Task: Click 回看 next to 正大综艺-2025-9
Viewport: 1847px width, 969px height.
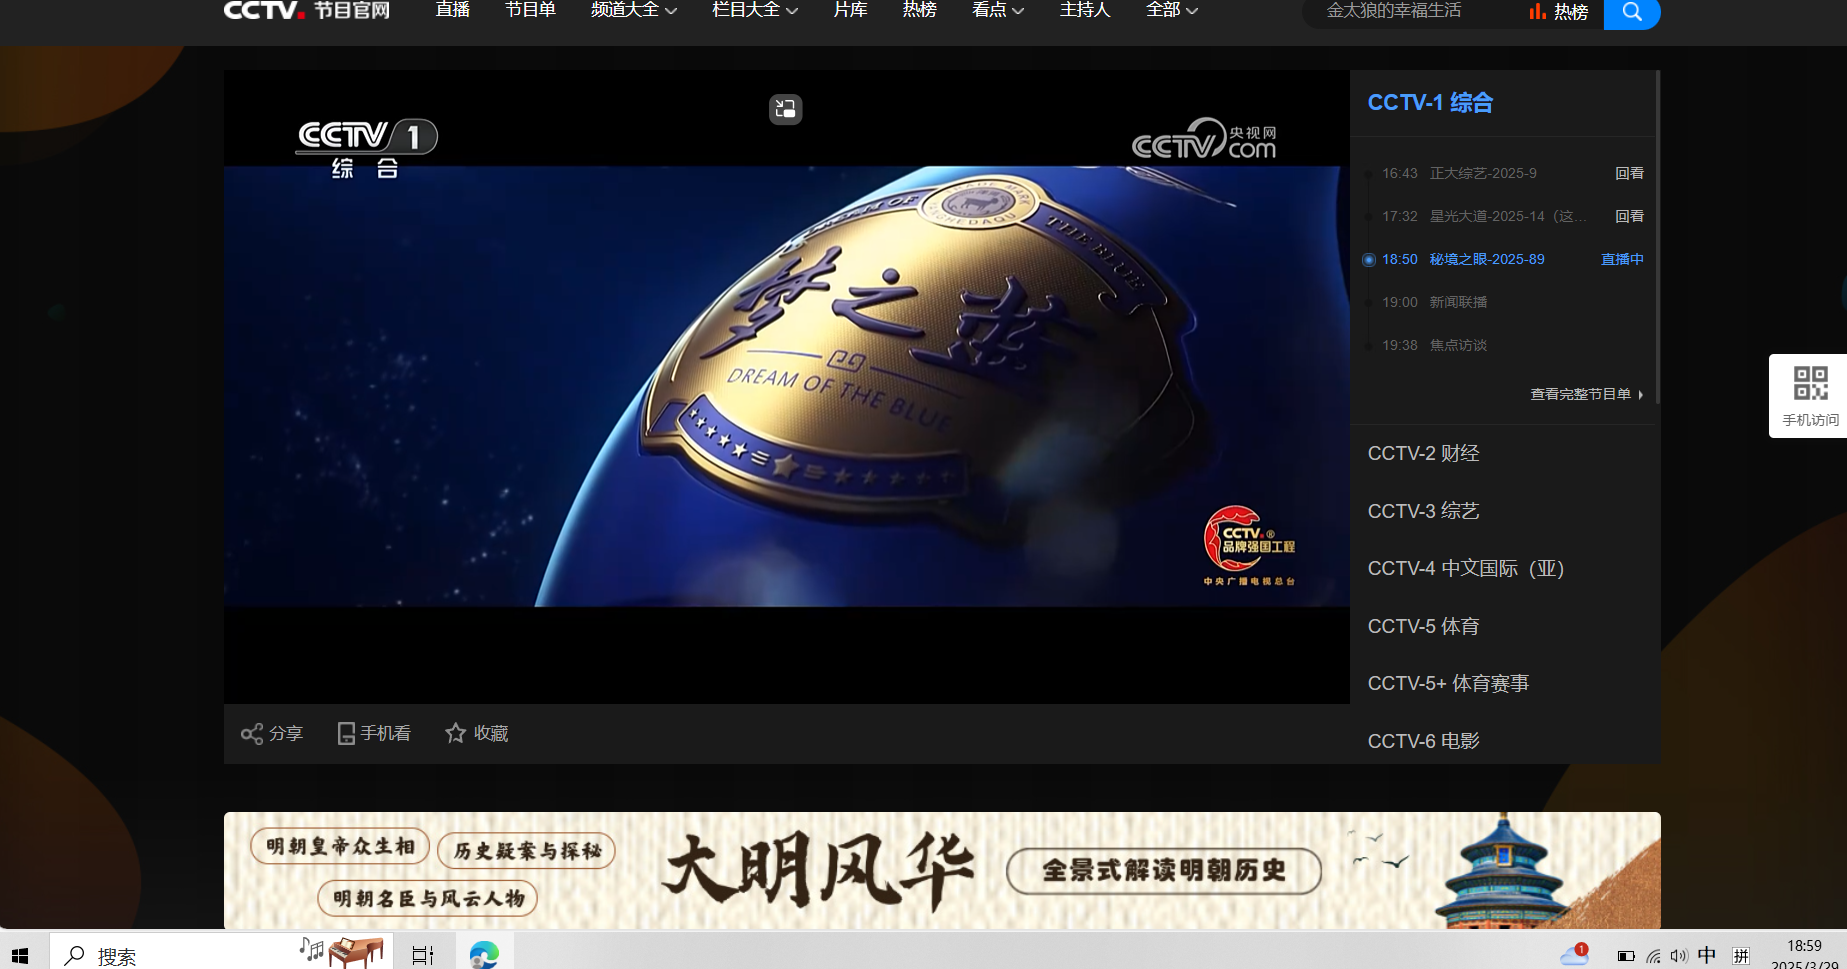Action: click(x=1629, y=172)
